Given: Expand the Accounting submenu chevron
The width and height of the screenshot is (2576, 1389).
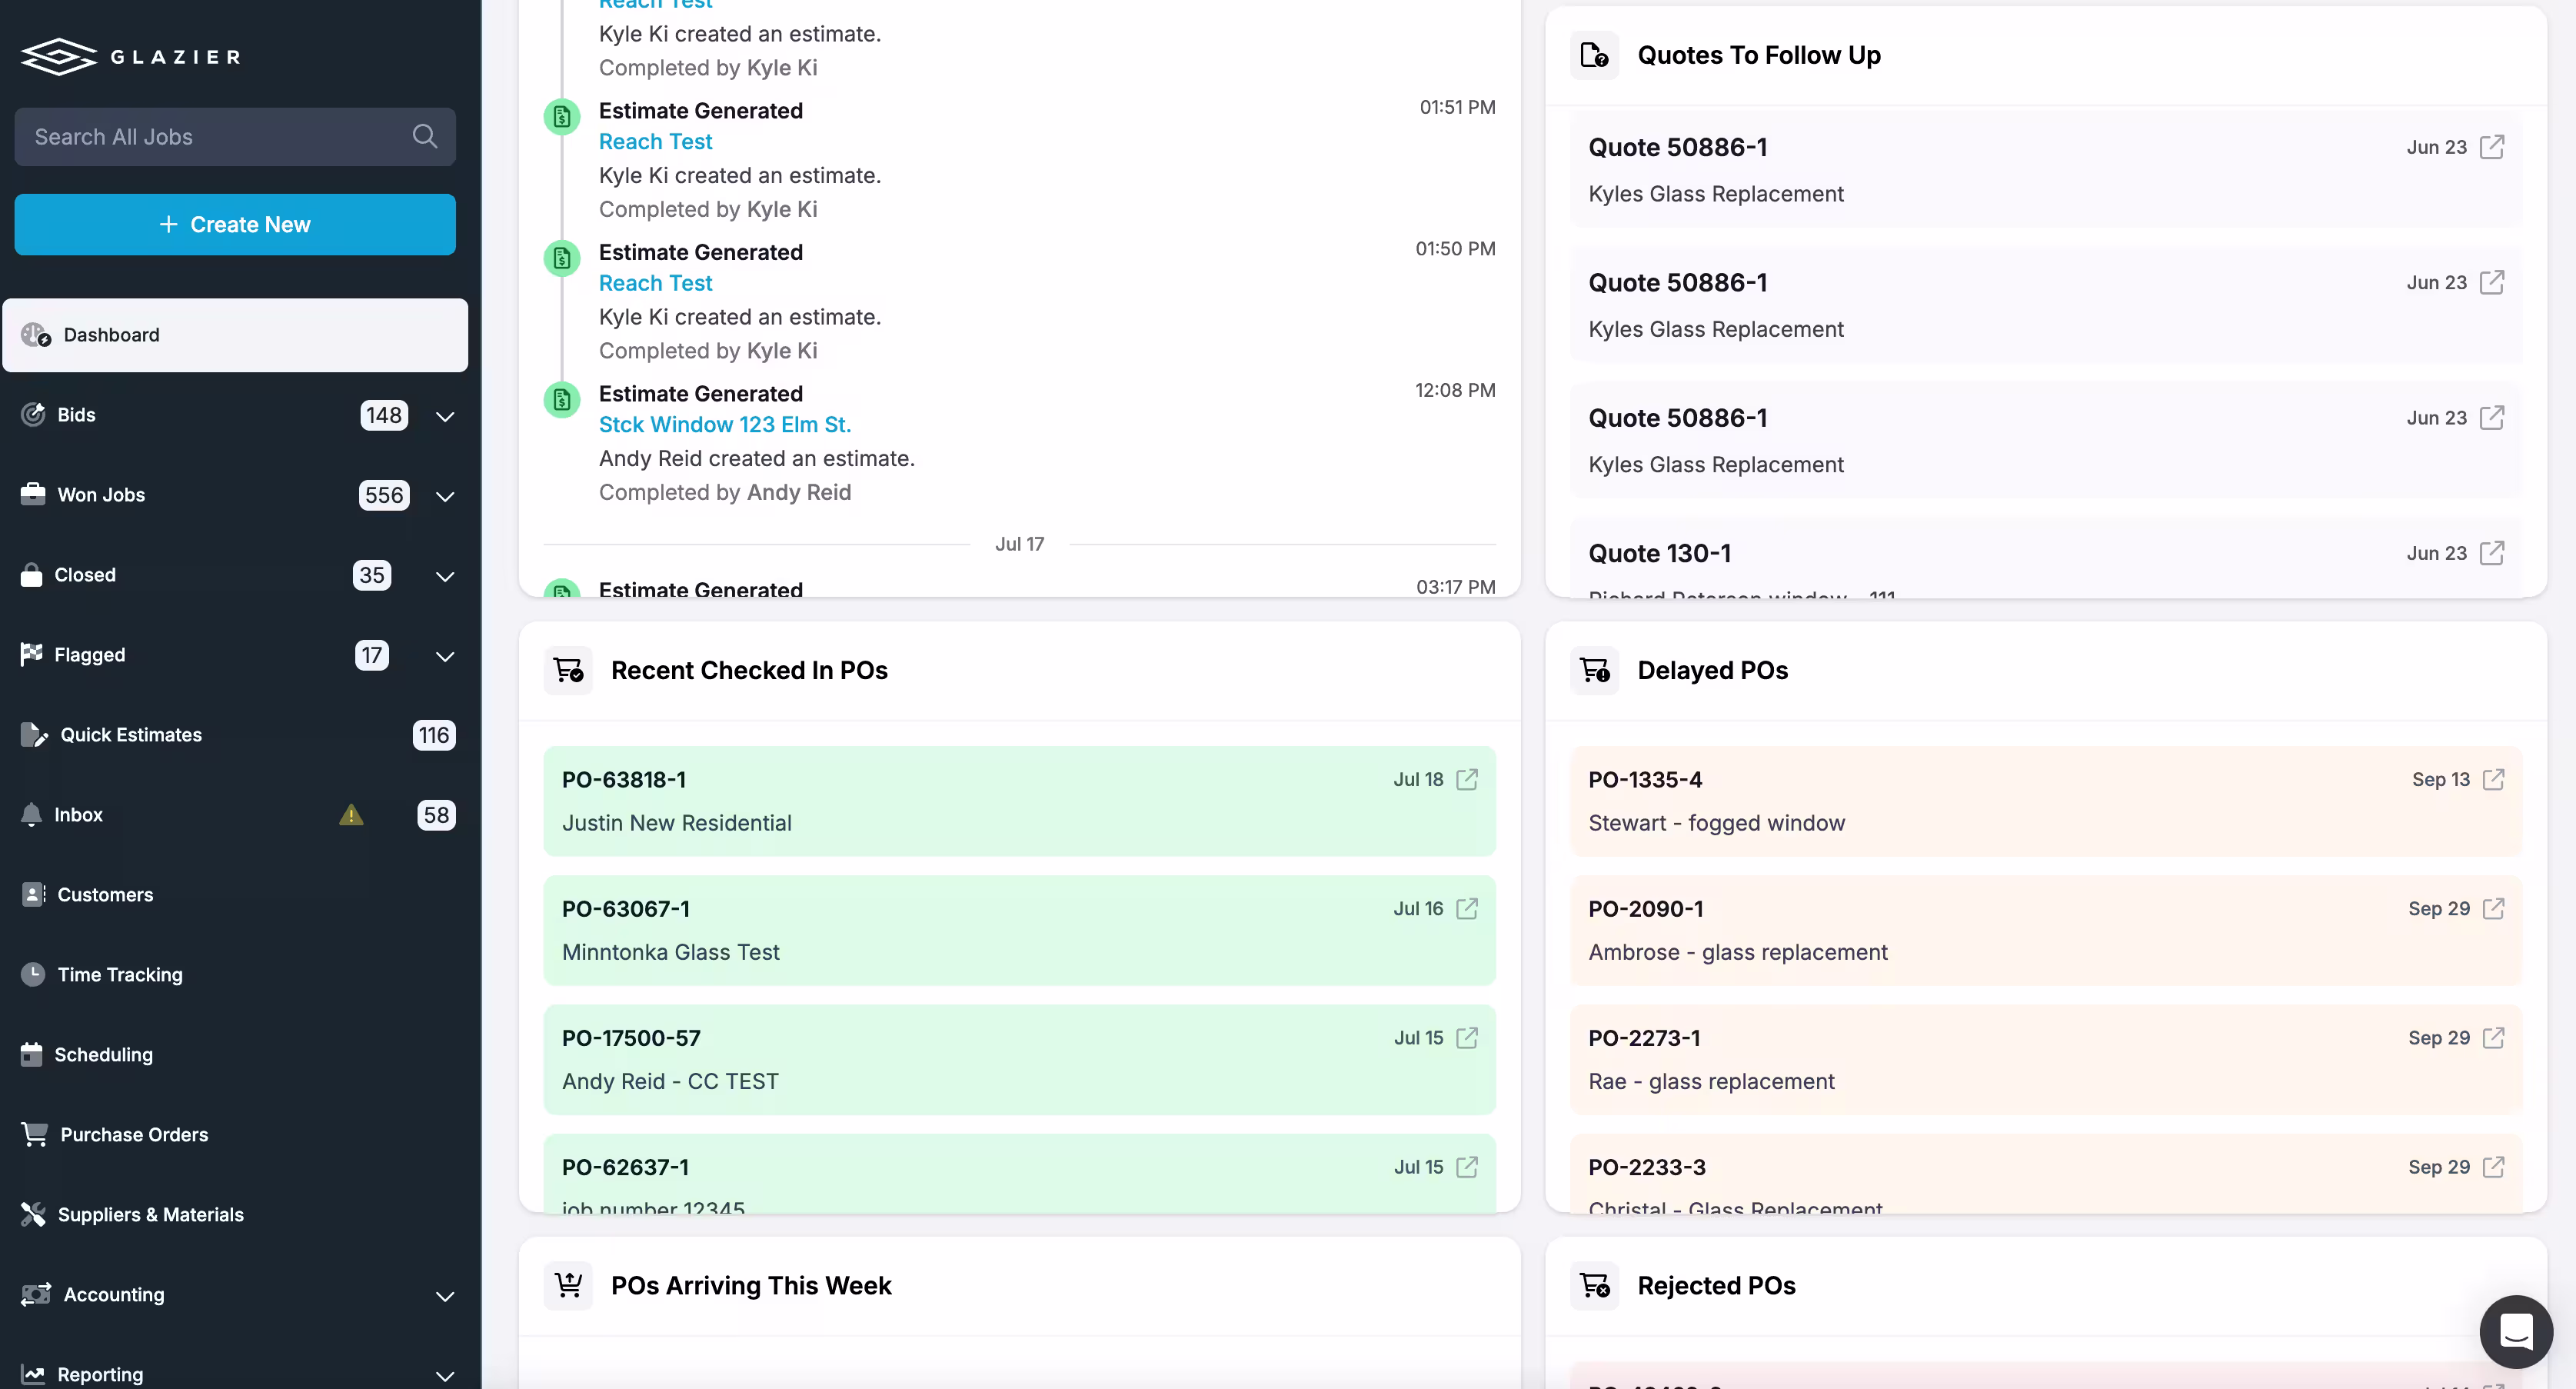Looking at the screenshot, I should 445,1296.
